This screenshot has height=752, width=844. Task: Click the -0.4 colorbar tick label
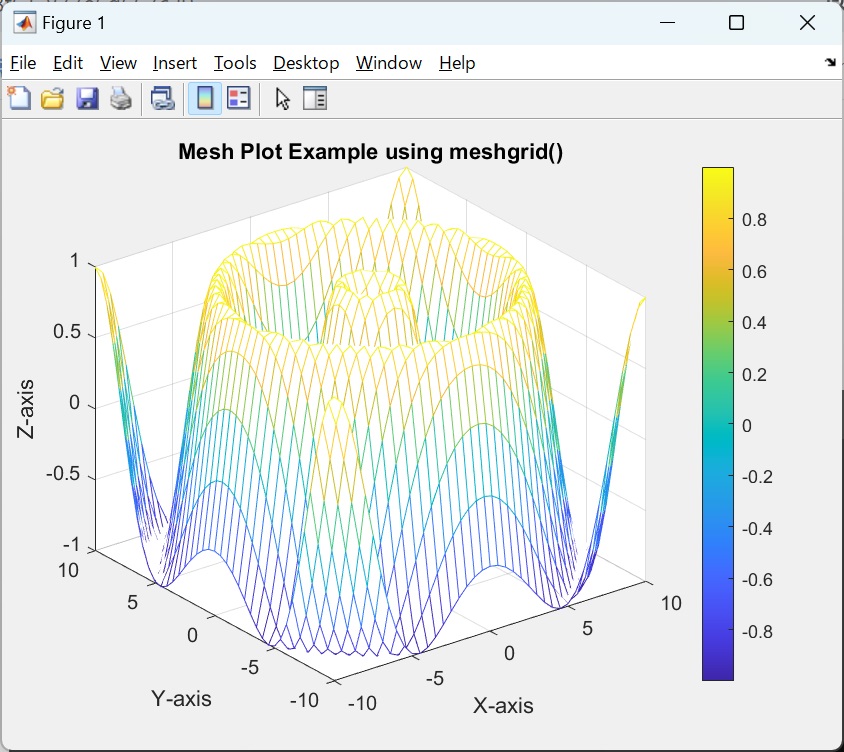(757, 529)
